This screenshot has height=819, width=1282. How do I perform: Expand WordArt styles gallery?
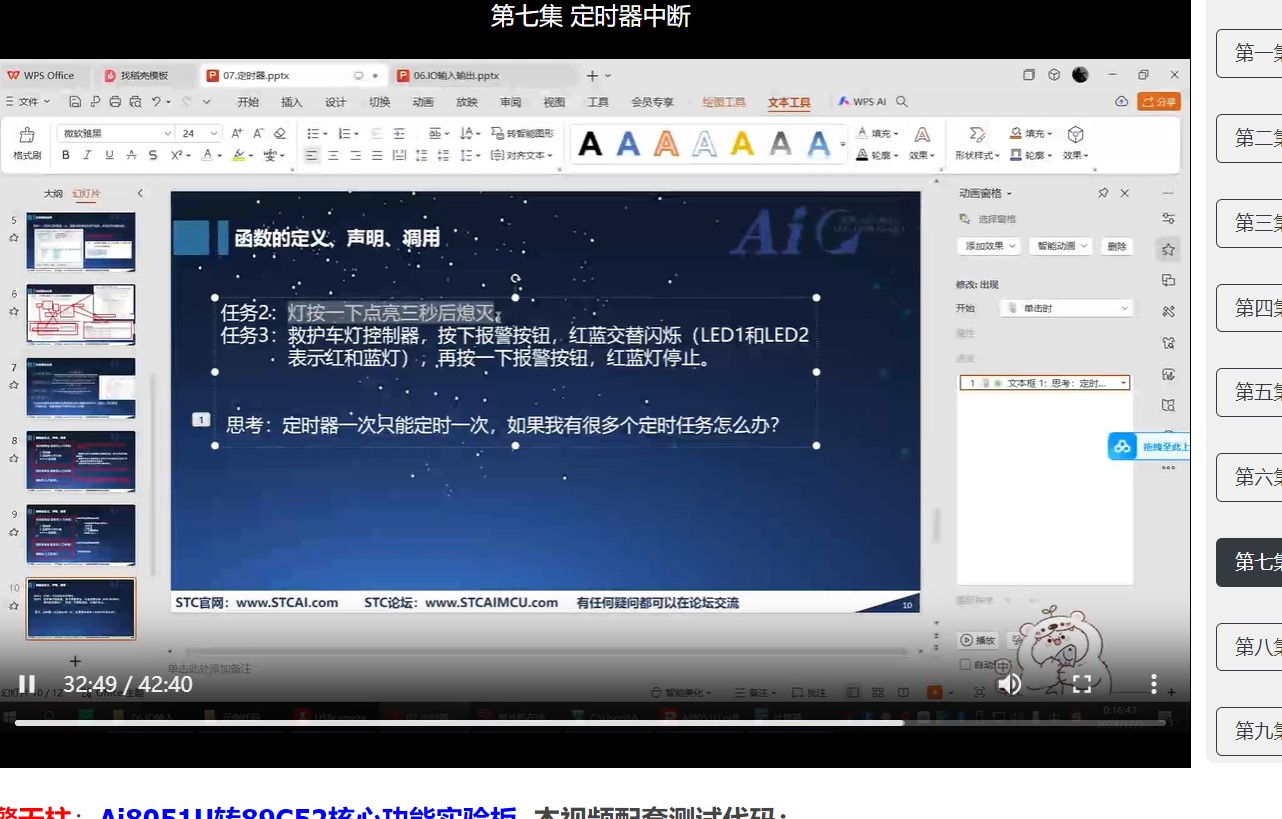pyautogui.click(x=843, y=146)
